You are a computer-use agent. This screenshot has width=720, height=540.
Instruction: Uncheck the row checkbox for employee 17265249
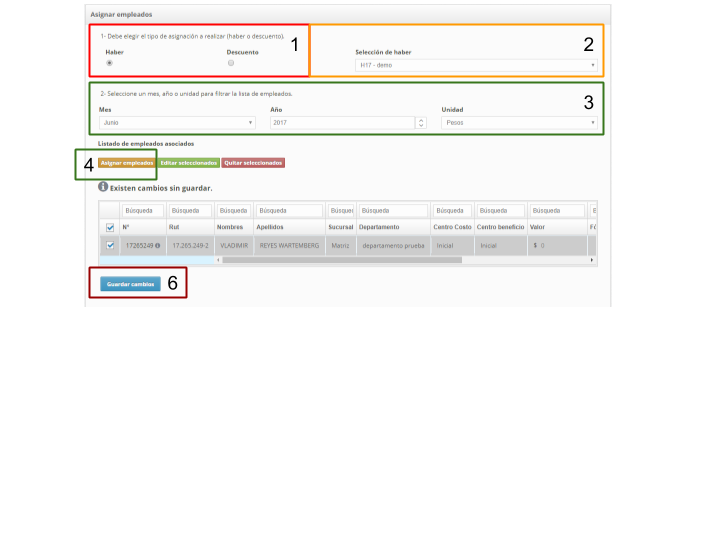(110, 245)
